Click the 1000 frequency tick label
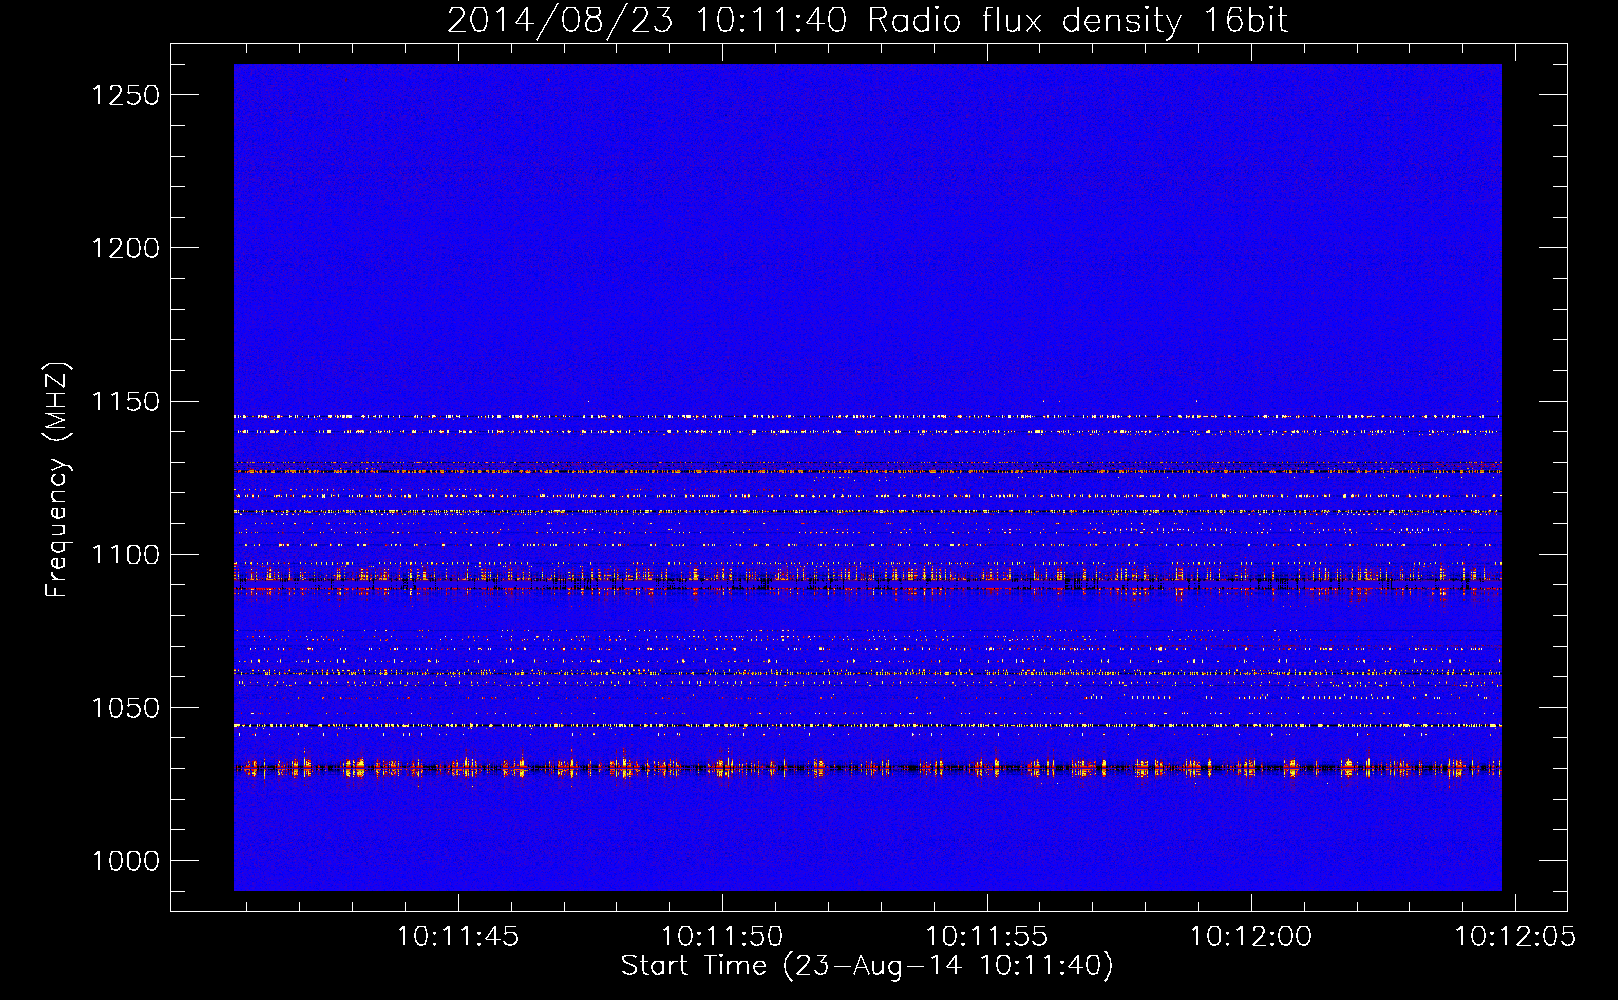Image resolution: width=1618 pixels, height=1000 pixels. (125, 861)
